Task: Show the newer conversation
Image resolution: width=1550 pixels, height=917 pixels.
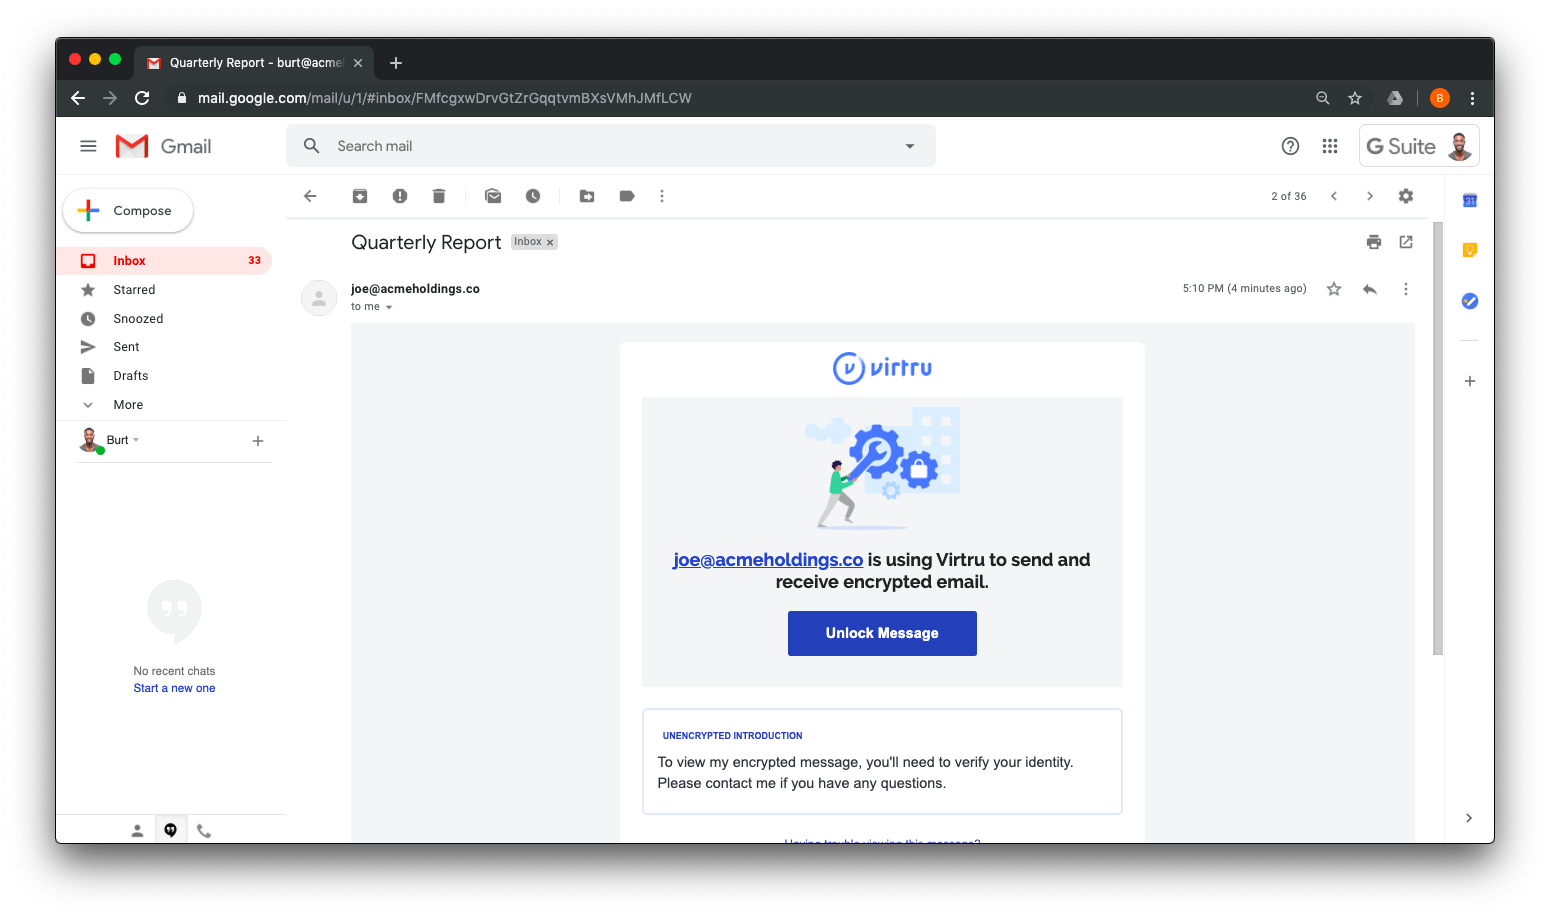Action: coord(1334,196)
